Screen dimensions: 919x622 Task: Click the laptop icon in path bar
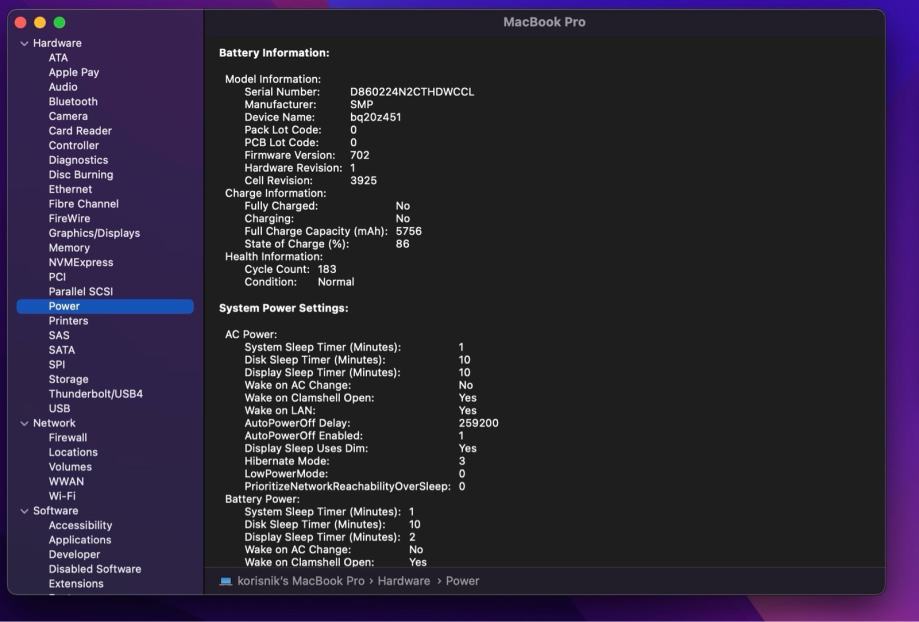click(x=226, y=581)
